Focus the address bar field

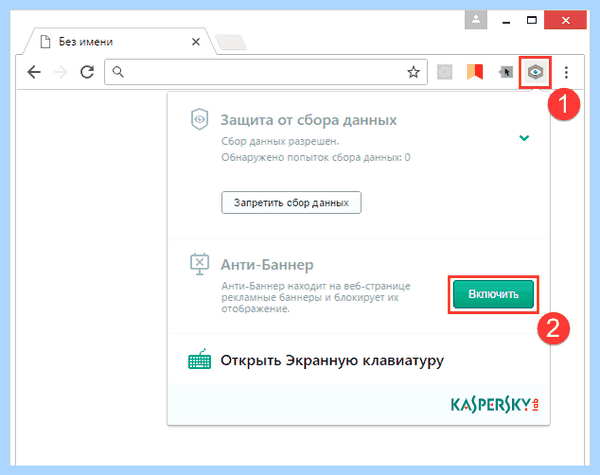click(x=266, y=72)
